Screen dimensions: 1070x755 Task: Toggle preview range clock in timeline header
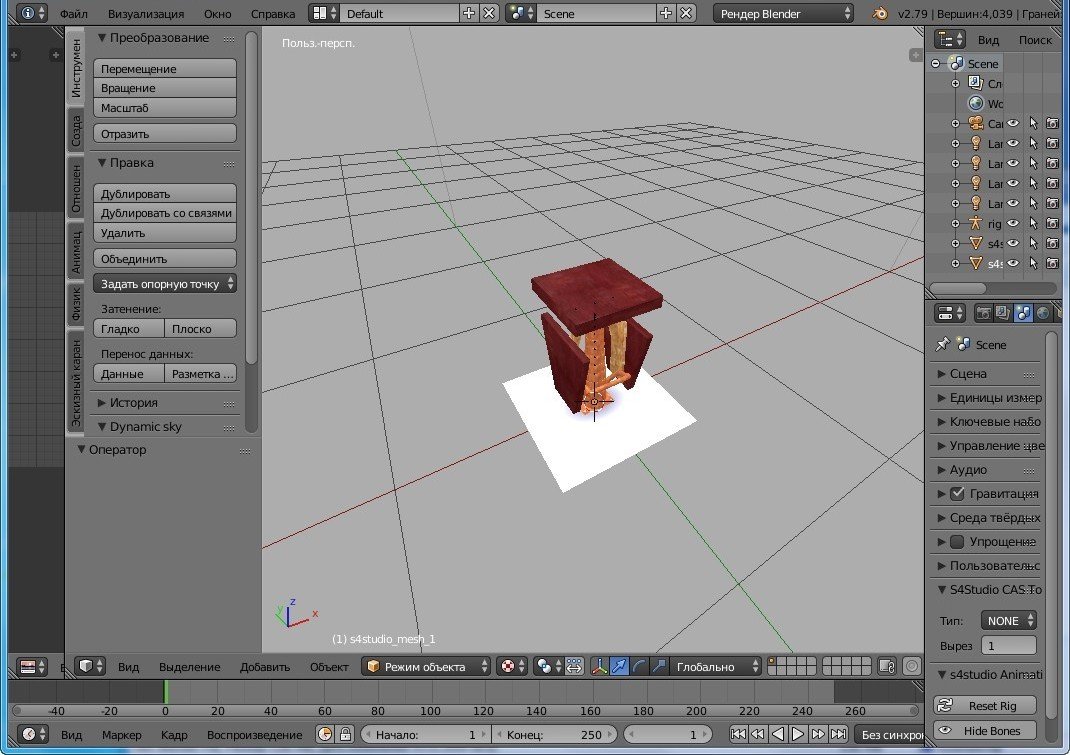325,735
